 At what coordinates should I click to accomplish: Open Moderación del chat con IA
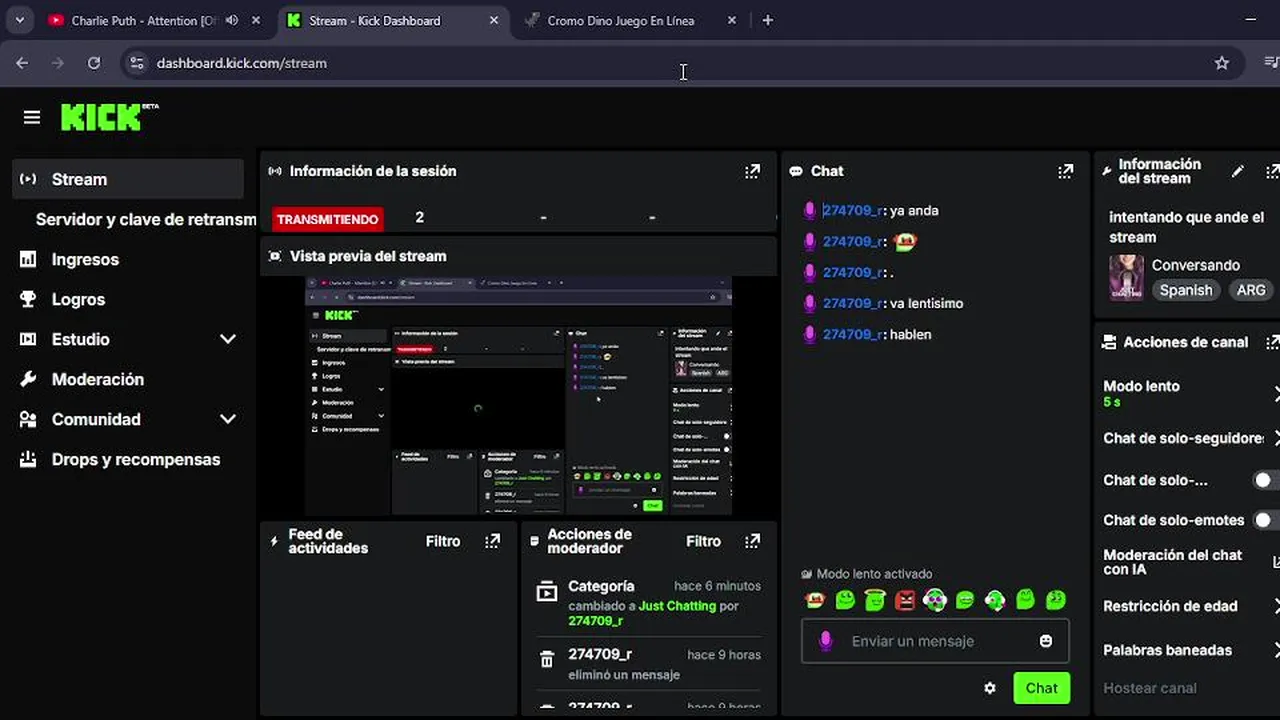tap(1190, 562)
